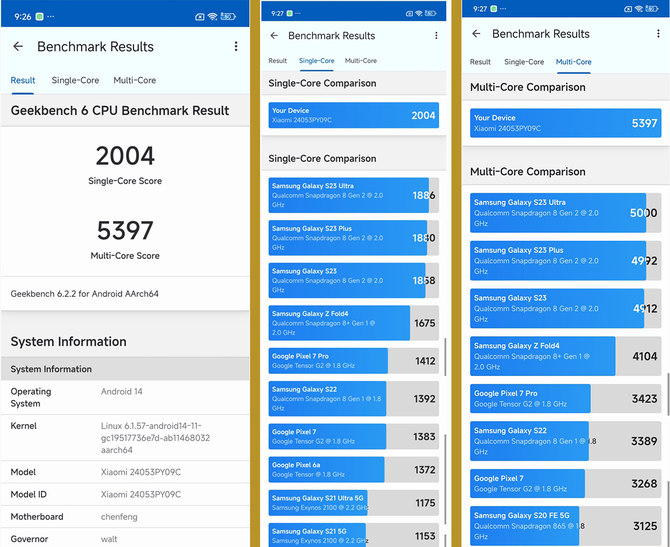The height and width of the screenshot is (547, 670).
Task: Tap Samsung Galaxy S23 bar scoring 4912
Action: click(x=565, y=309)
